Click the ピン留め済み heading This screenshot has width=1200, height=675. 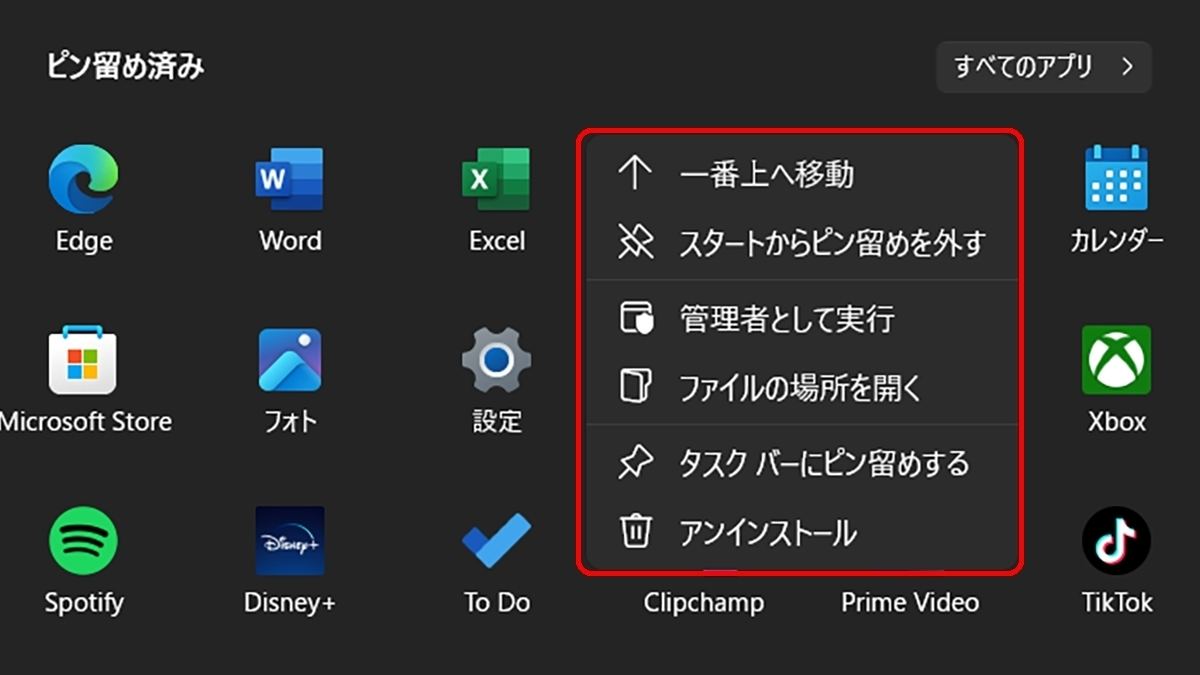click(x=125, y=67)
